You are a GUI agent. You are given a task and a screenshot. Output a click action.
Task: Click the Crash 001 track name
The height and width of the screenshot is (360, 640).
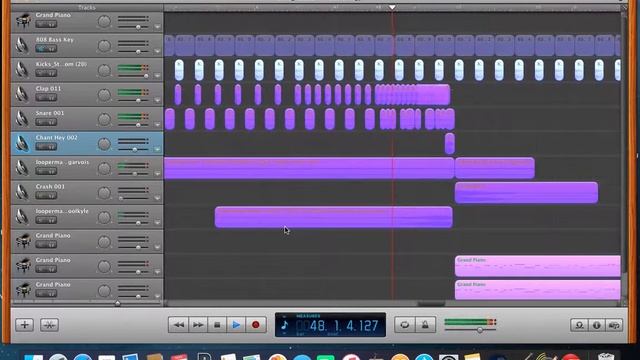50,187
